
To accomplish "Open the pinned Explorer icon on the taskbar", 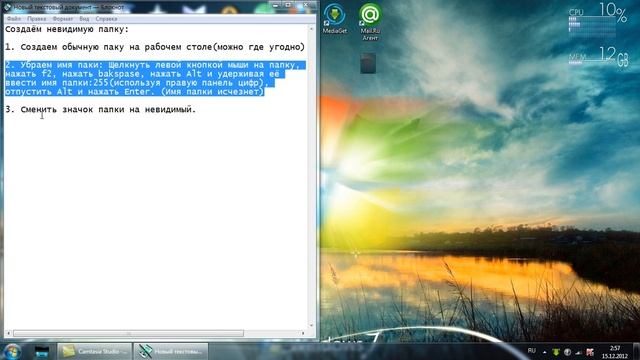I will pyautogui.click(x=42, y=351).
